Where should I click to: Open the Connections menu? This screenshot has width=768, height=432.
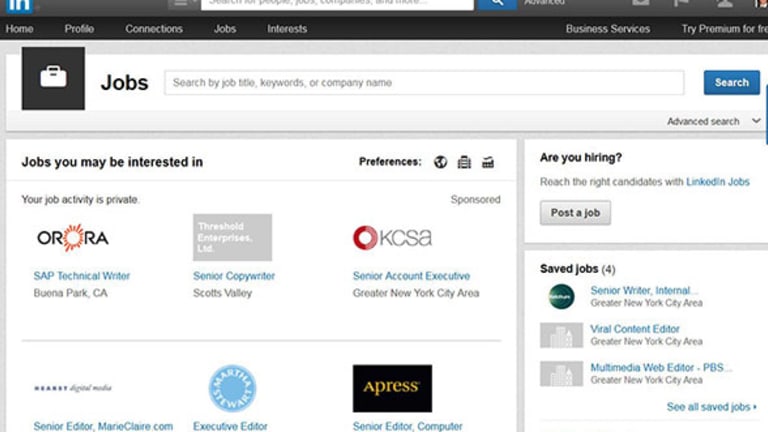154,29
